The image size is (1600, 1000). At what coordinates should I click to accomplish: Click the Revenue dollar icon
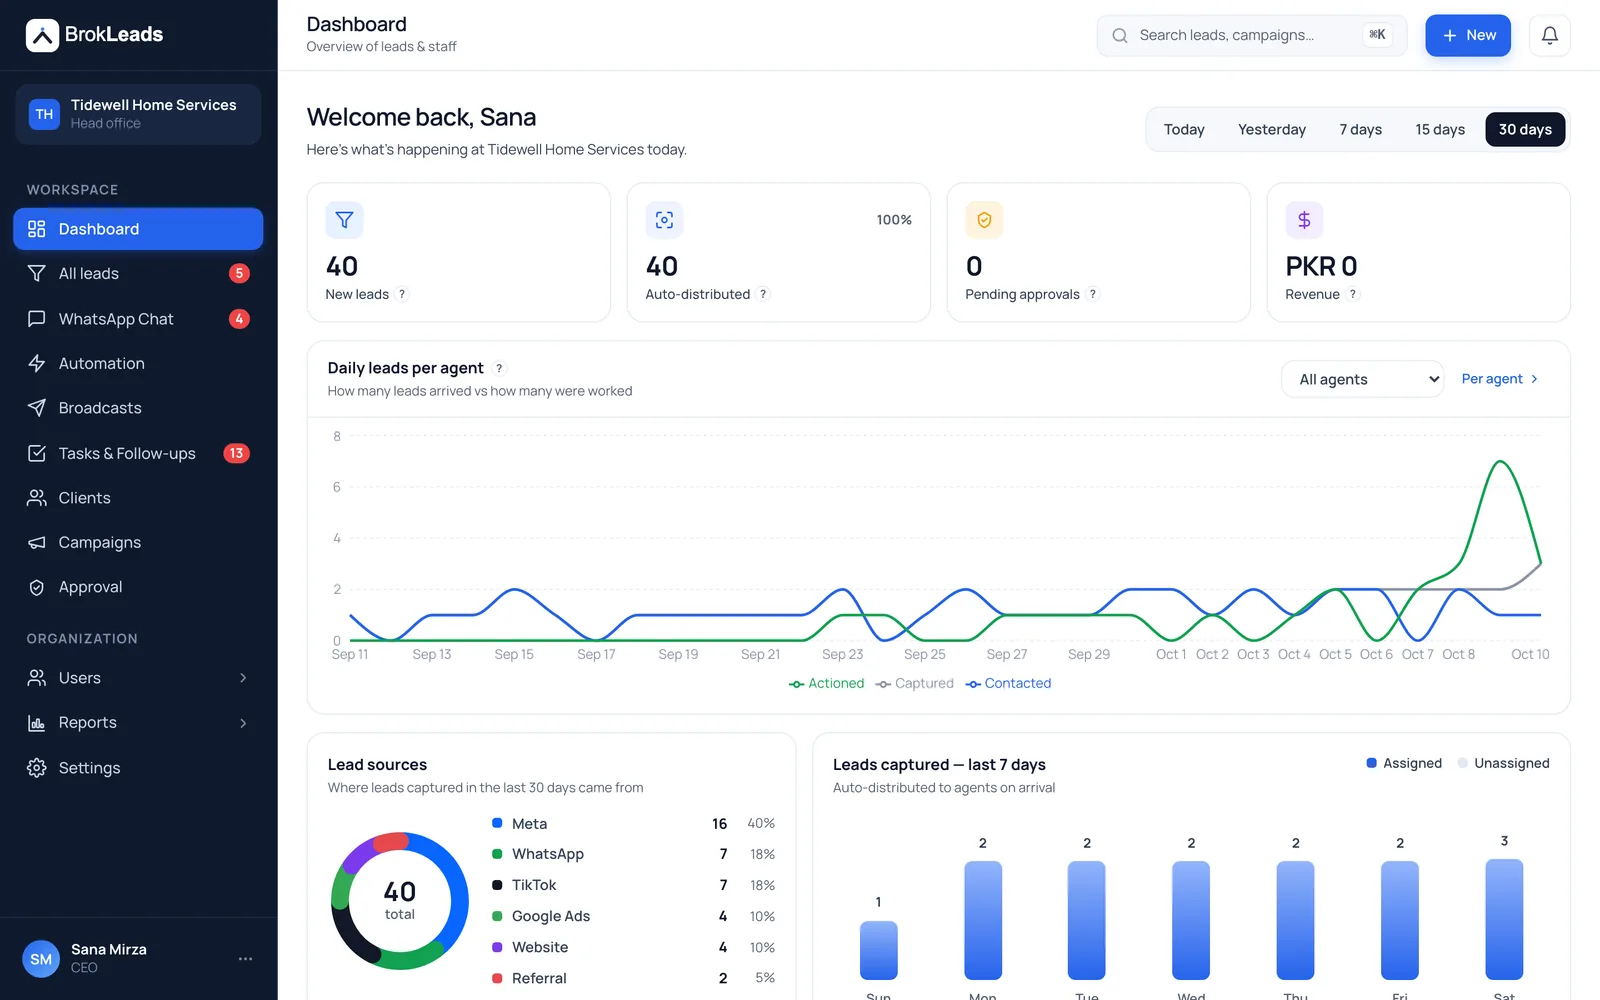[1304, 220]
